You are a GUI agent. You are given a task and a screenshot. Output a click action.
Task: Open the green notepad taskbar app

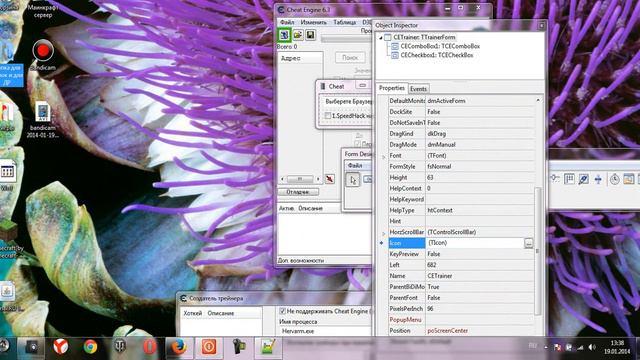pyautogui.click(x=268, y=347)
